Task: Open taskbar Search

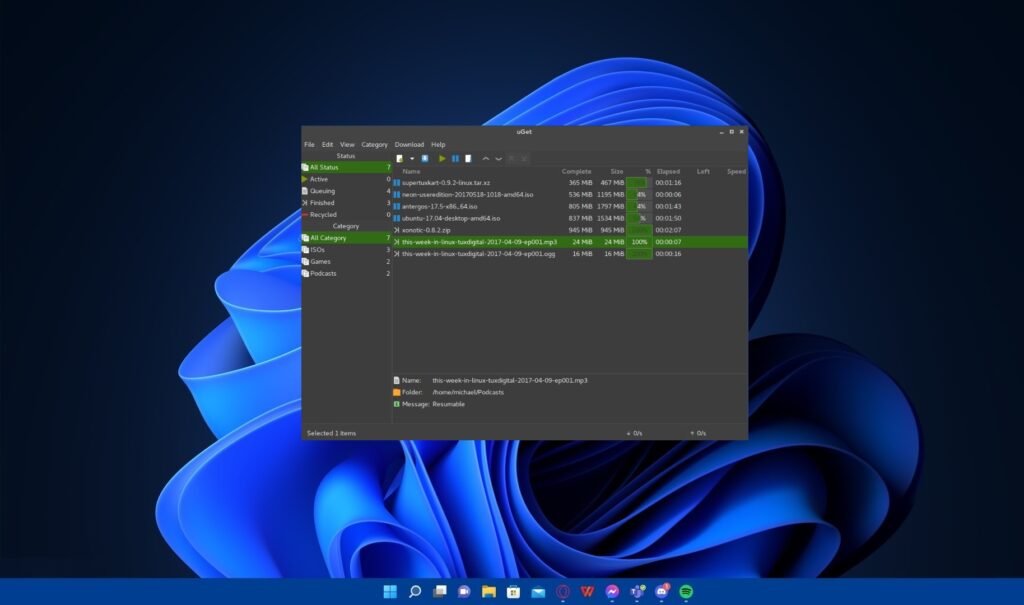Action: (415, 592)
